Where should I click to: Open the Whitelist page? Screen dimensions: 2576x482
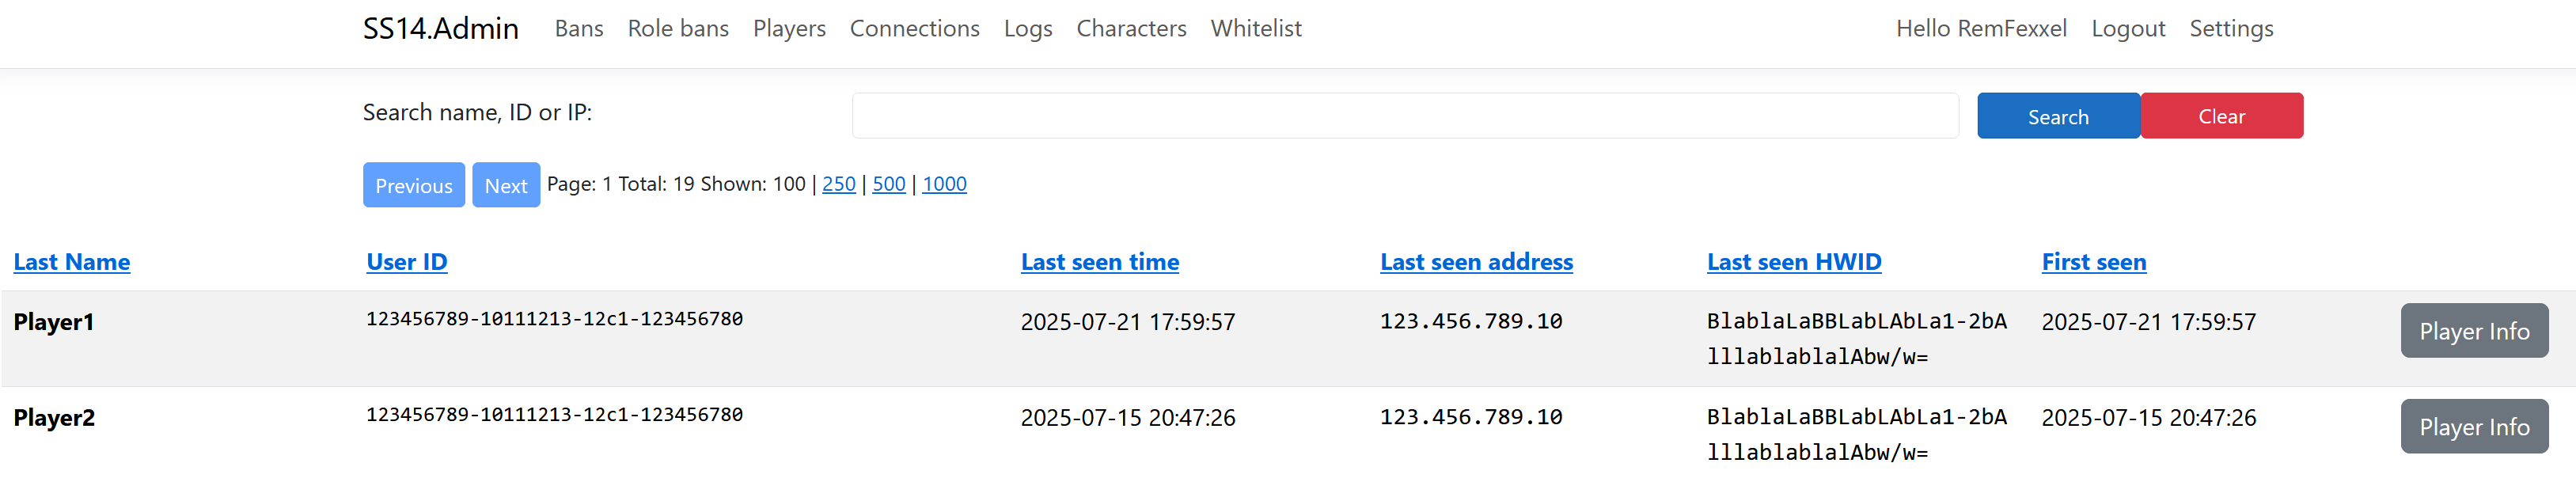click(1256, 29)
